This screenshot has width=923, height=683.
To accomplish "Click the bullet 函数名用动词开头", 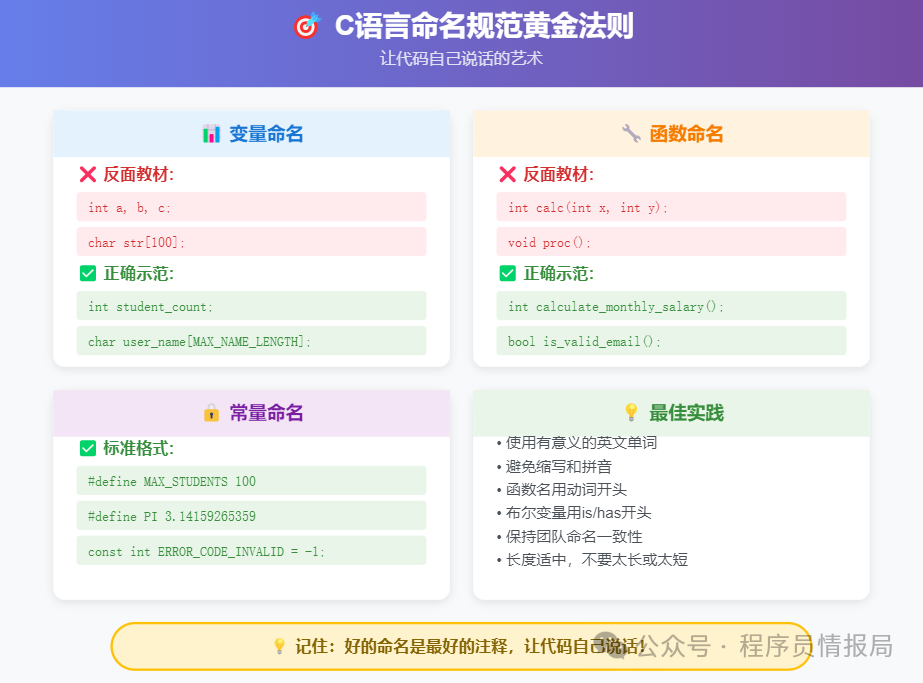I will point(562,490).
